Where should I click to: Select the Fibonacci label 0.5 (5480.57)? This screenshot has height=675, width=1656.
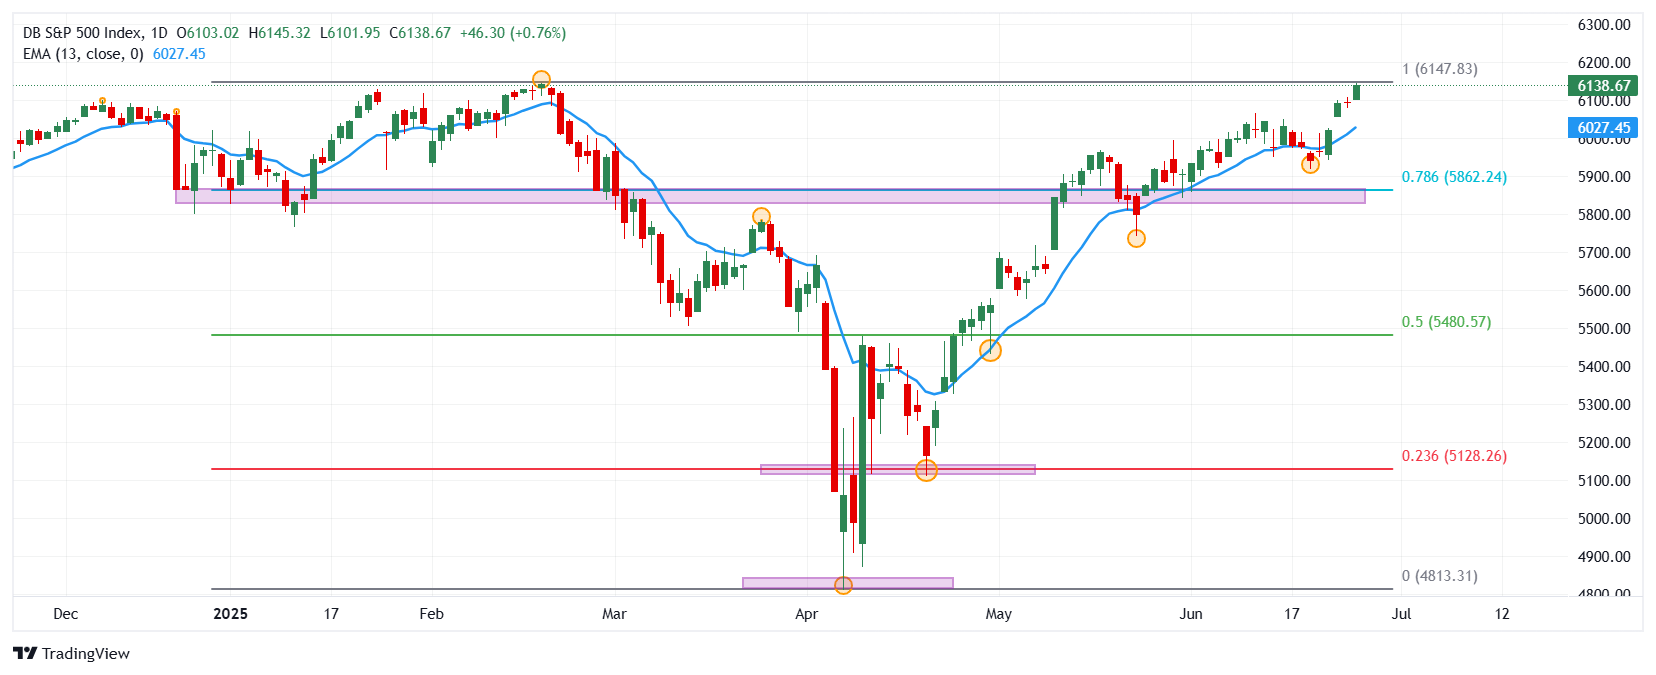point(1446,322)
